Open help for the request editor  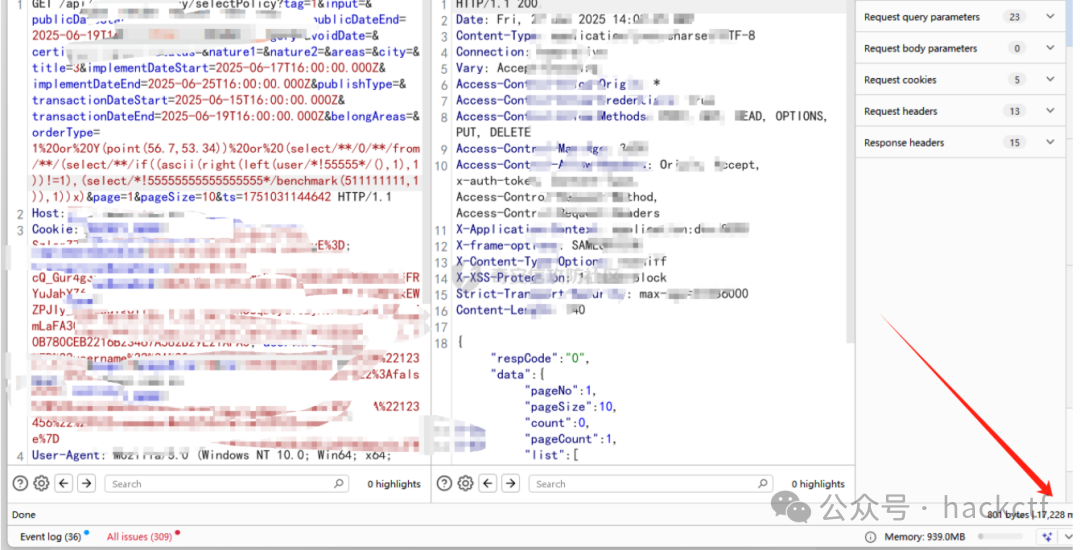(21, 484)
